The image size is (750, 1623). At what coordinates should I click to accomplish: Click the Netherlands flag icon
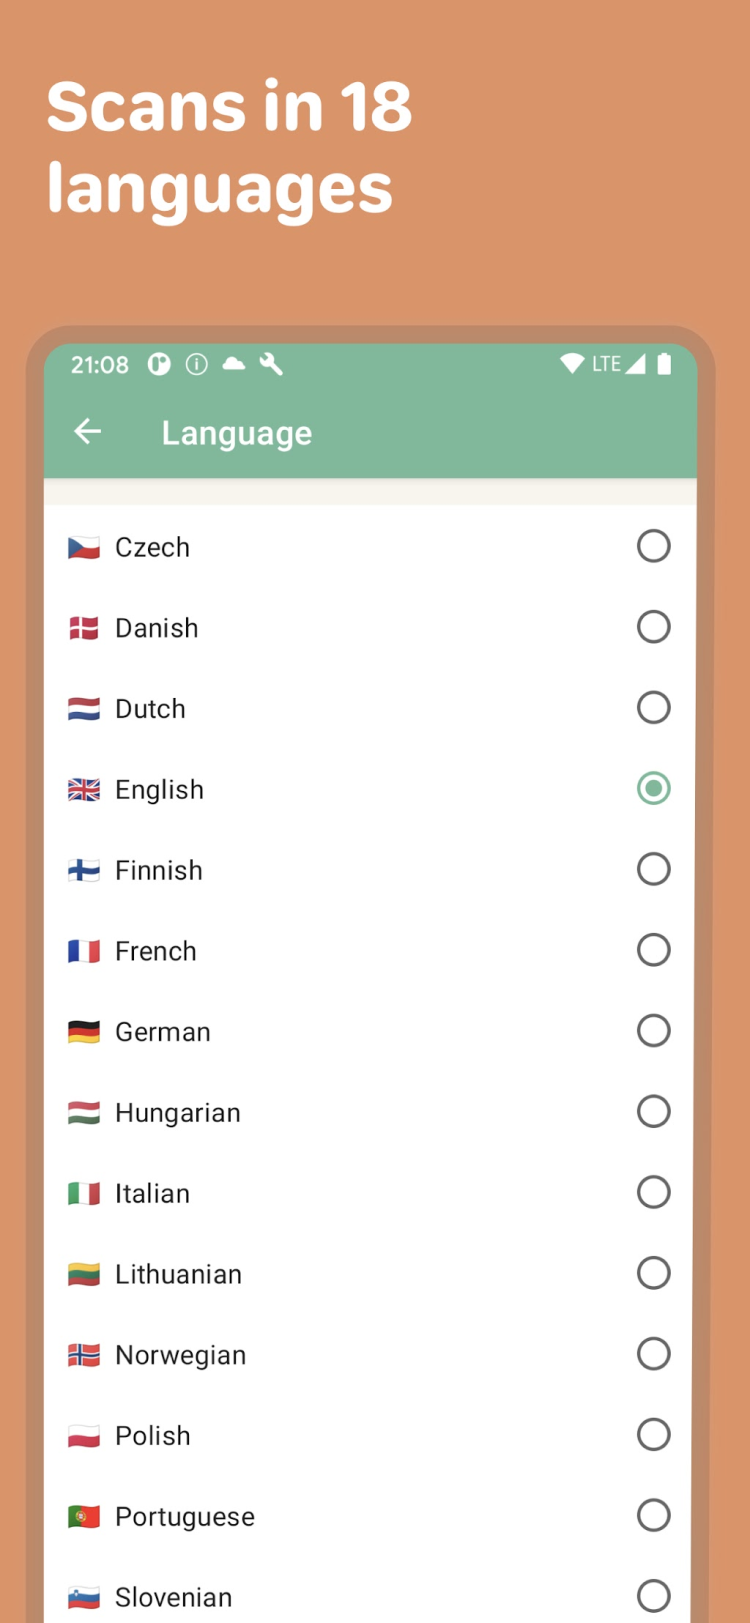[x=84, y=709]
